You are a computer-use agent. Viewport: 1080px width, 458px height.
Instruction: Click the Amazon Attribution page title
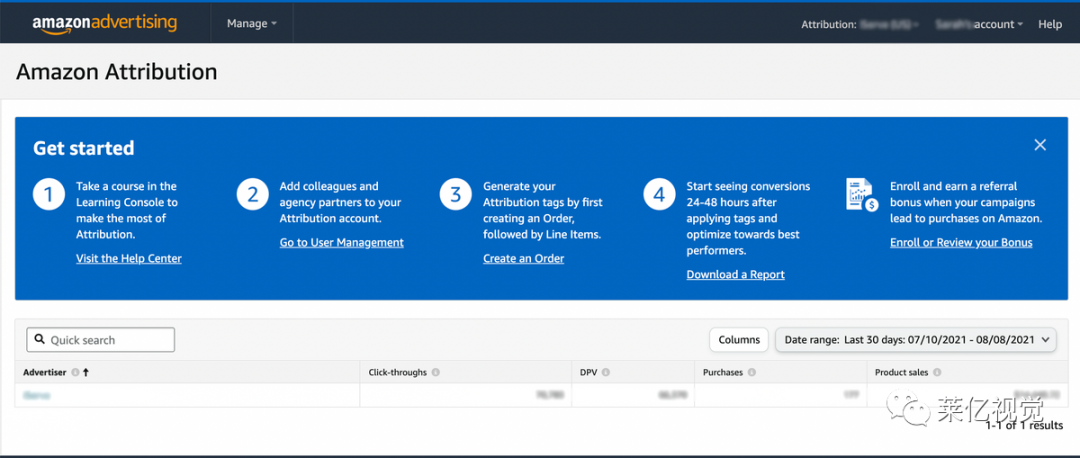(x=116, y=72)
